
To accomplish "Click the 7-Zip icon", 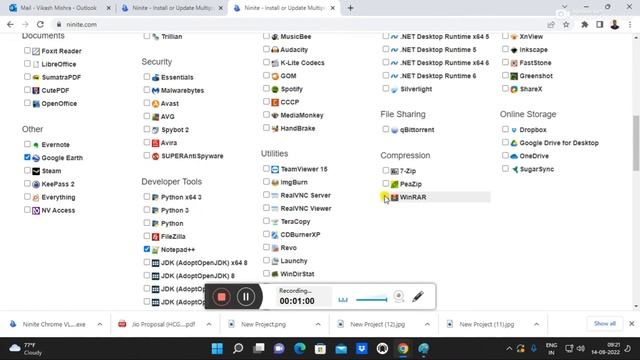I will coord(394,171).
